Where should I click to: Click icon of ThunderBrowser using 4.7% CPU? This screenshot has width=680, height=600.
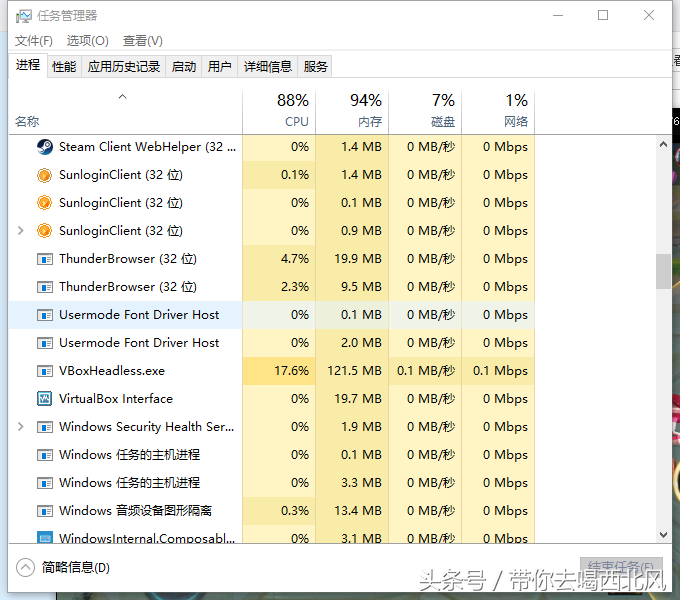(45, 259)
